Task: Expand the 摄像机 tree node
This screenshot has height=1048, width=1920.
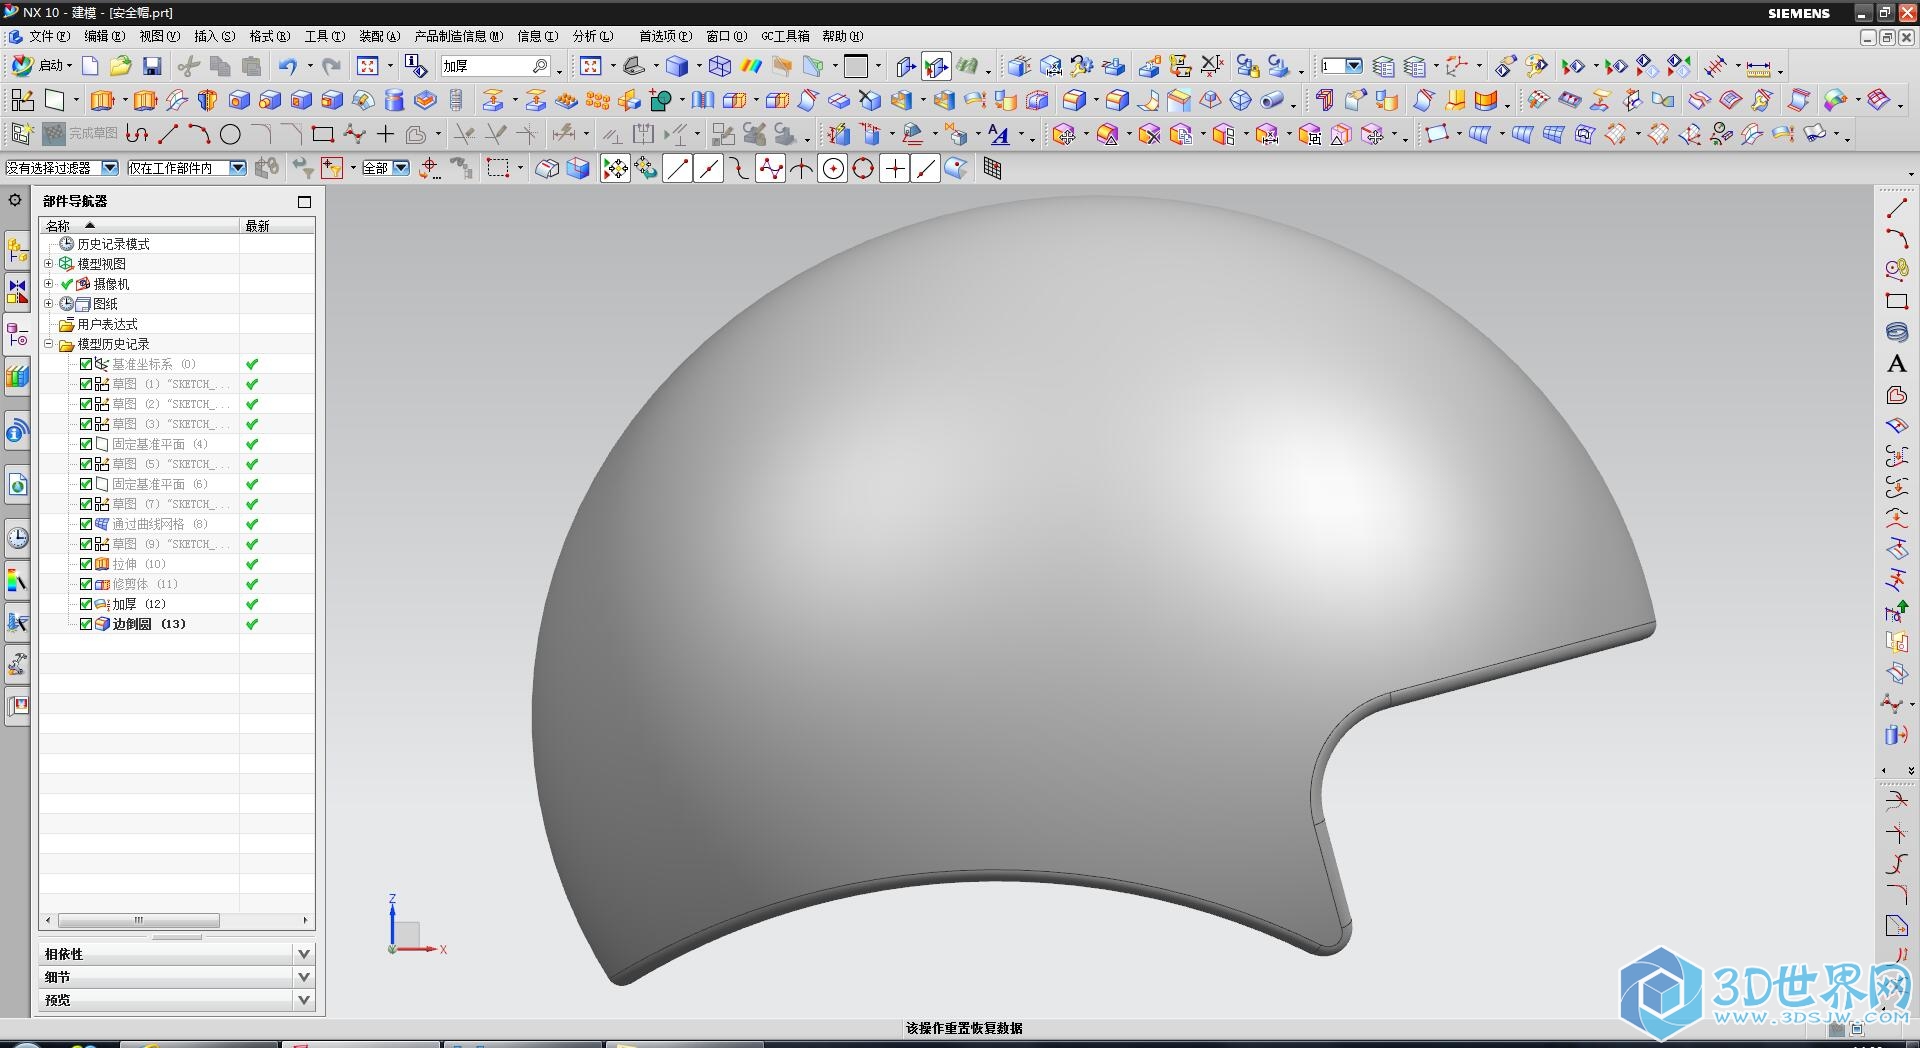Action: pos(48,284)
